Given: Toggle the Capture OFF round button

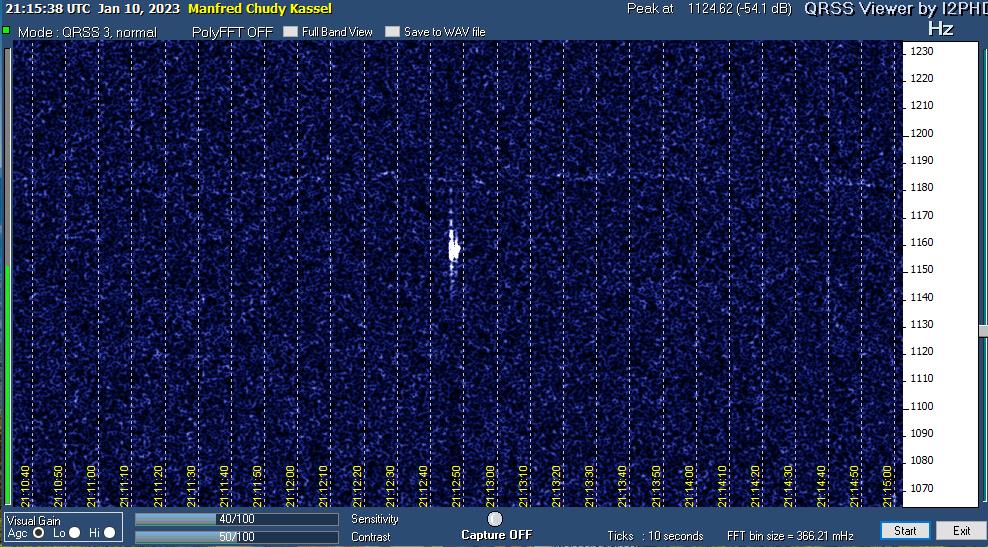Looking at the screenshot, I should (x=495, y=519).
